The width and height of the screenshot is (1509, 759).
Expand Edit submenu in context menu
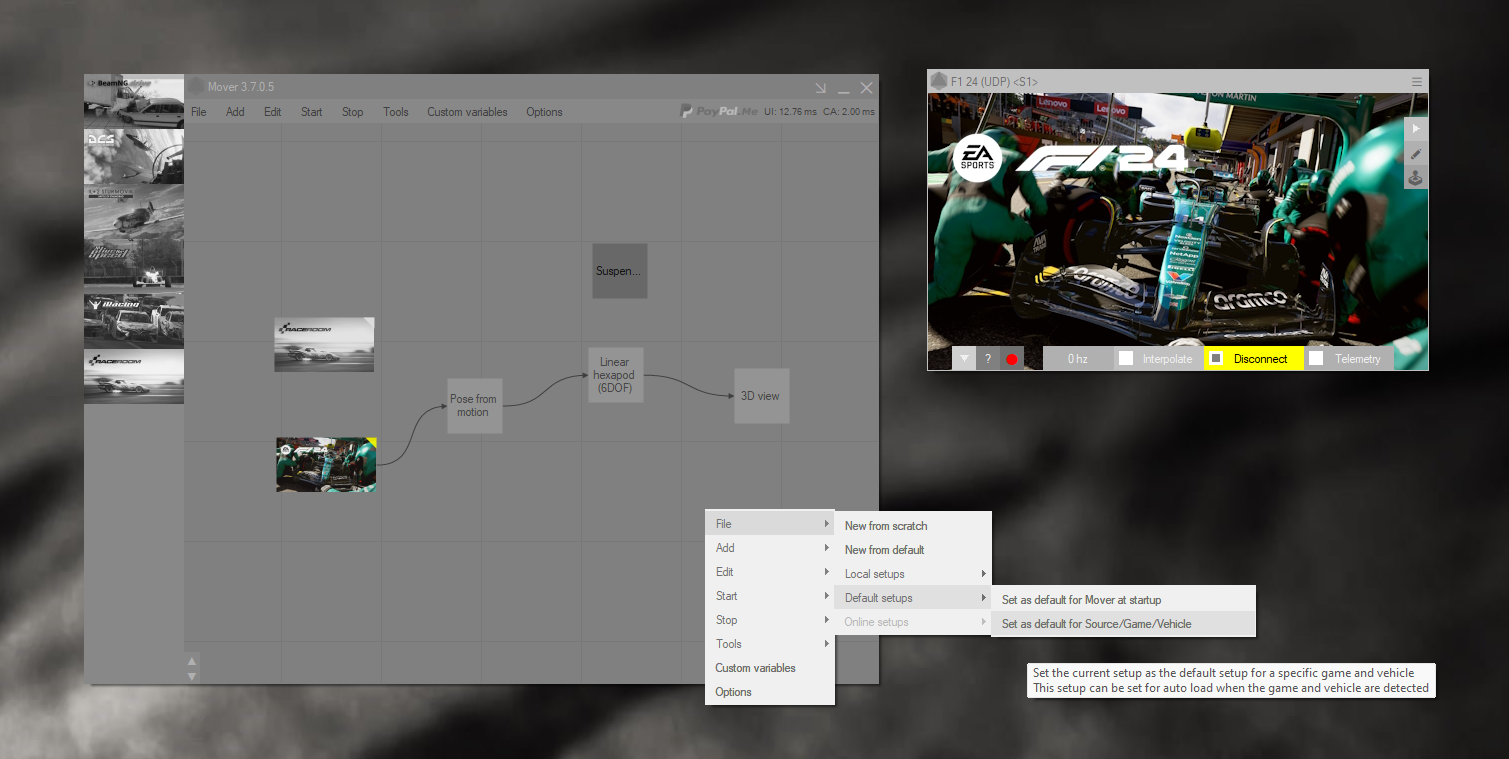click(770, 572)
